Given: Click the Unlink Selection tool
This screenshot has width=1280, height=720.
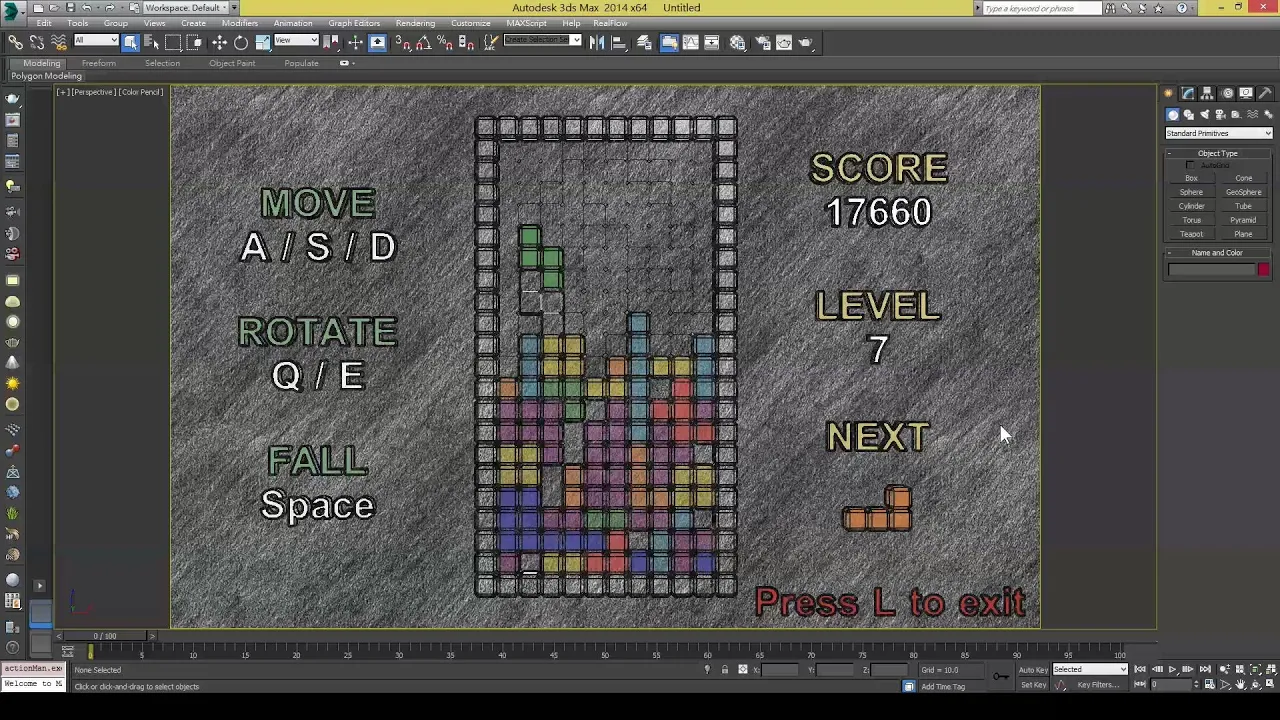Looking at the screenshot, I should pyautogui.click(x=36, y=42).
